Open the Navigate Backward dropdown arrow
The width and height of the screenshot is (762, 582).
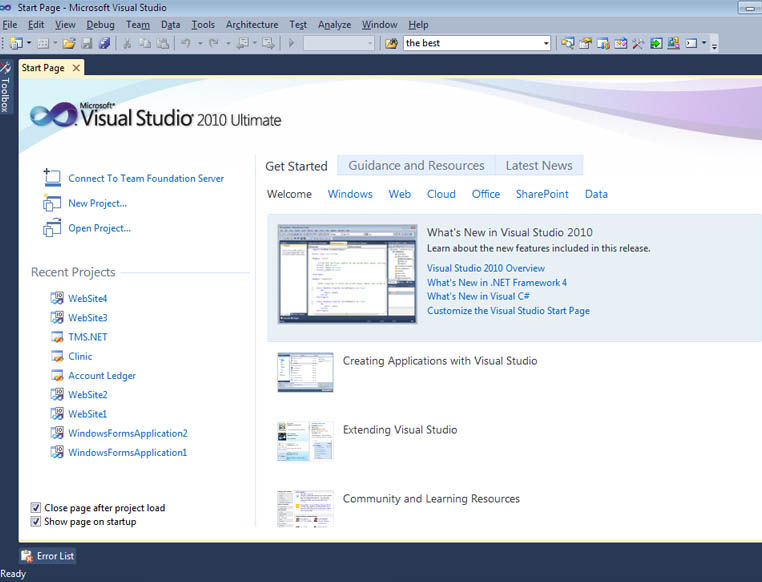255,43
